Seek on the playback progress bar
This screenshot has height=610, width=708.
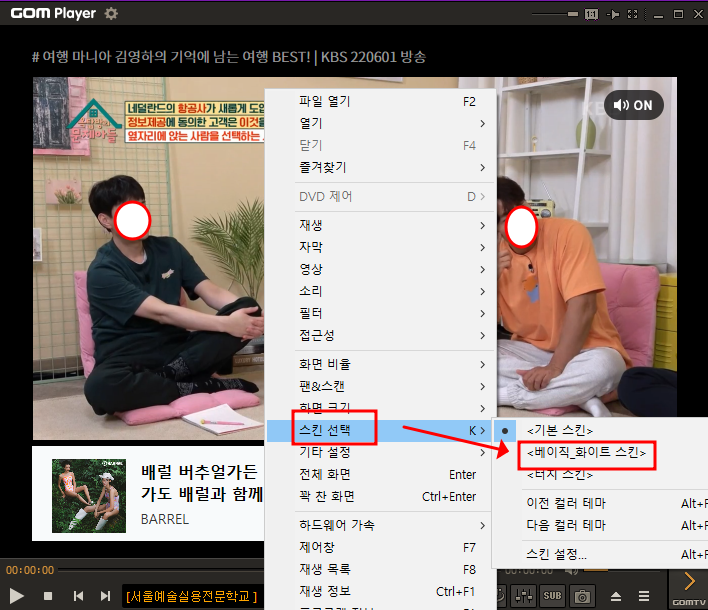(161, 570)
